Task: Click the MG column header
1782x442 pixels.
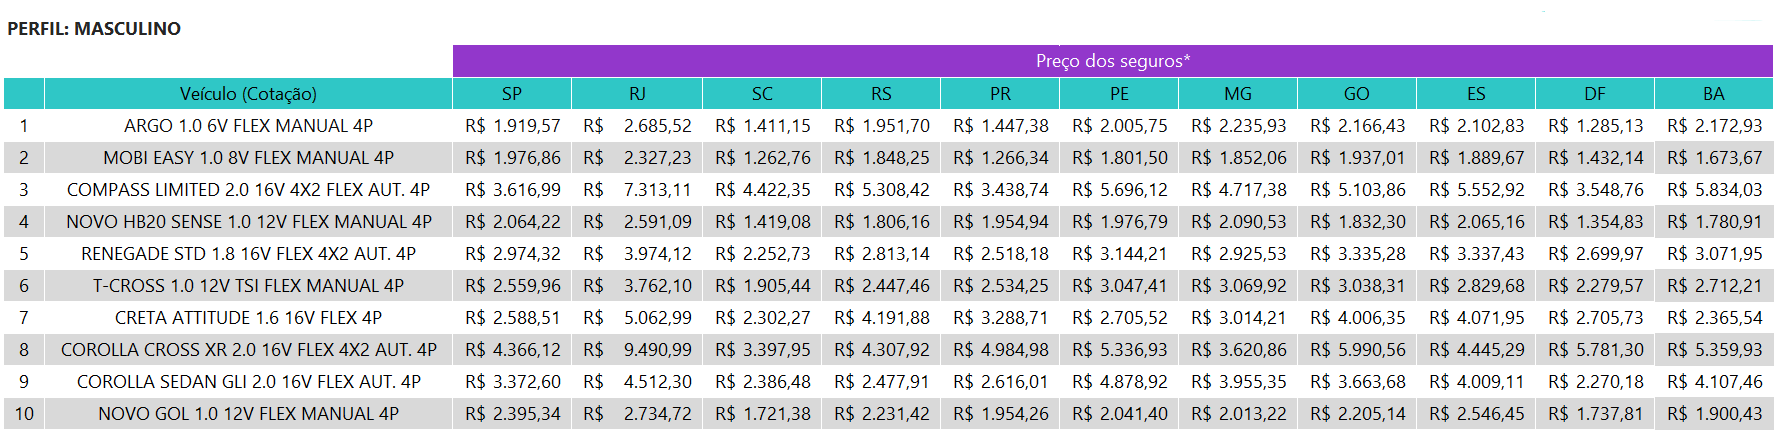Action: click(1237, 94)
